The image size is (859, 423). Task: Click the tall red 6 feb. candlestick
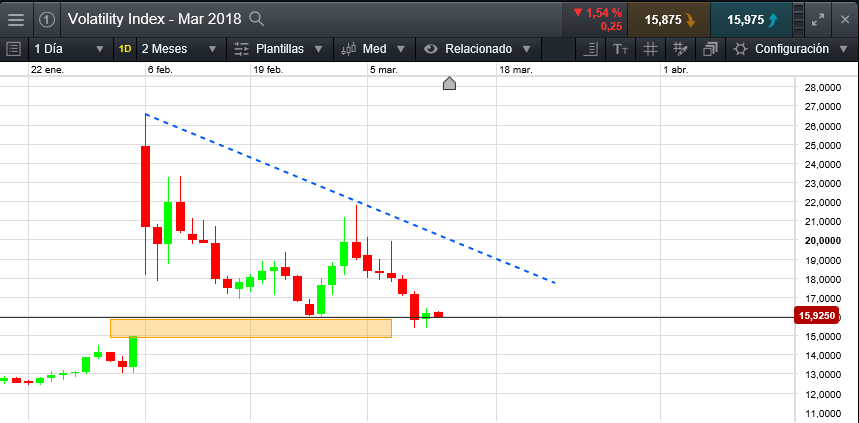point(145,186)
